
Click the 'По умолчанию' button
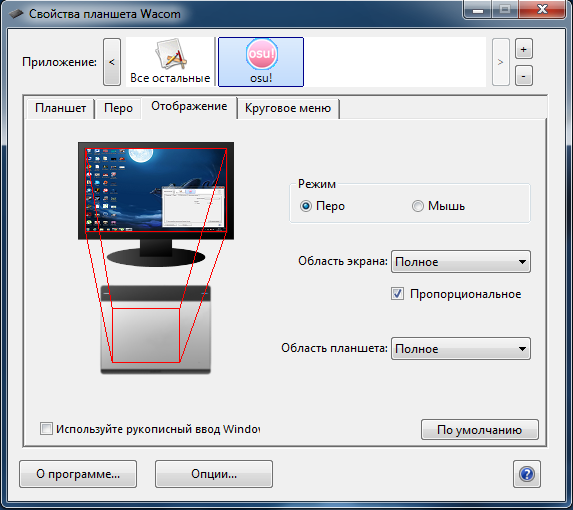480,430
